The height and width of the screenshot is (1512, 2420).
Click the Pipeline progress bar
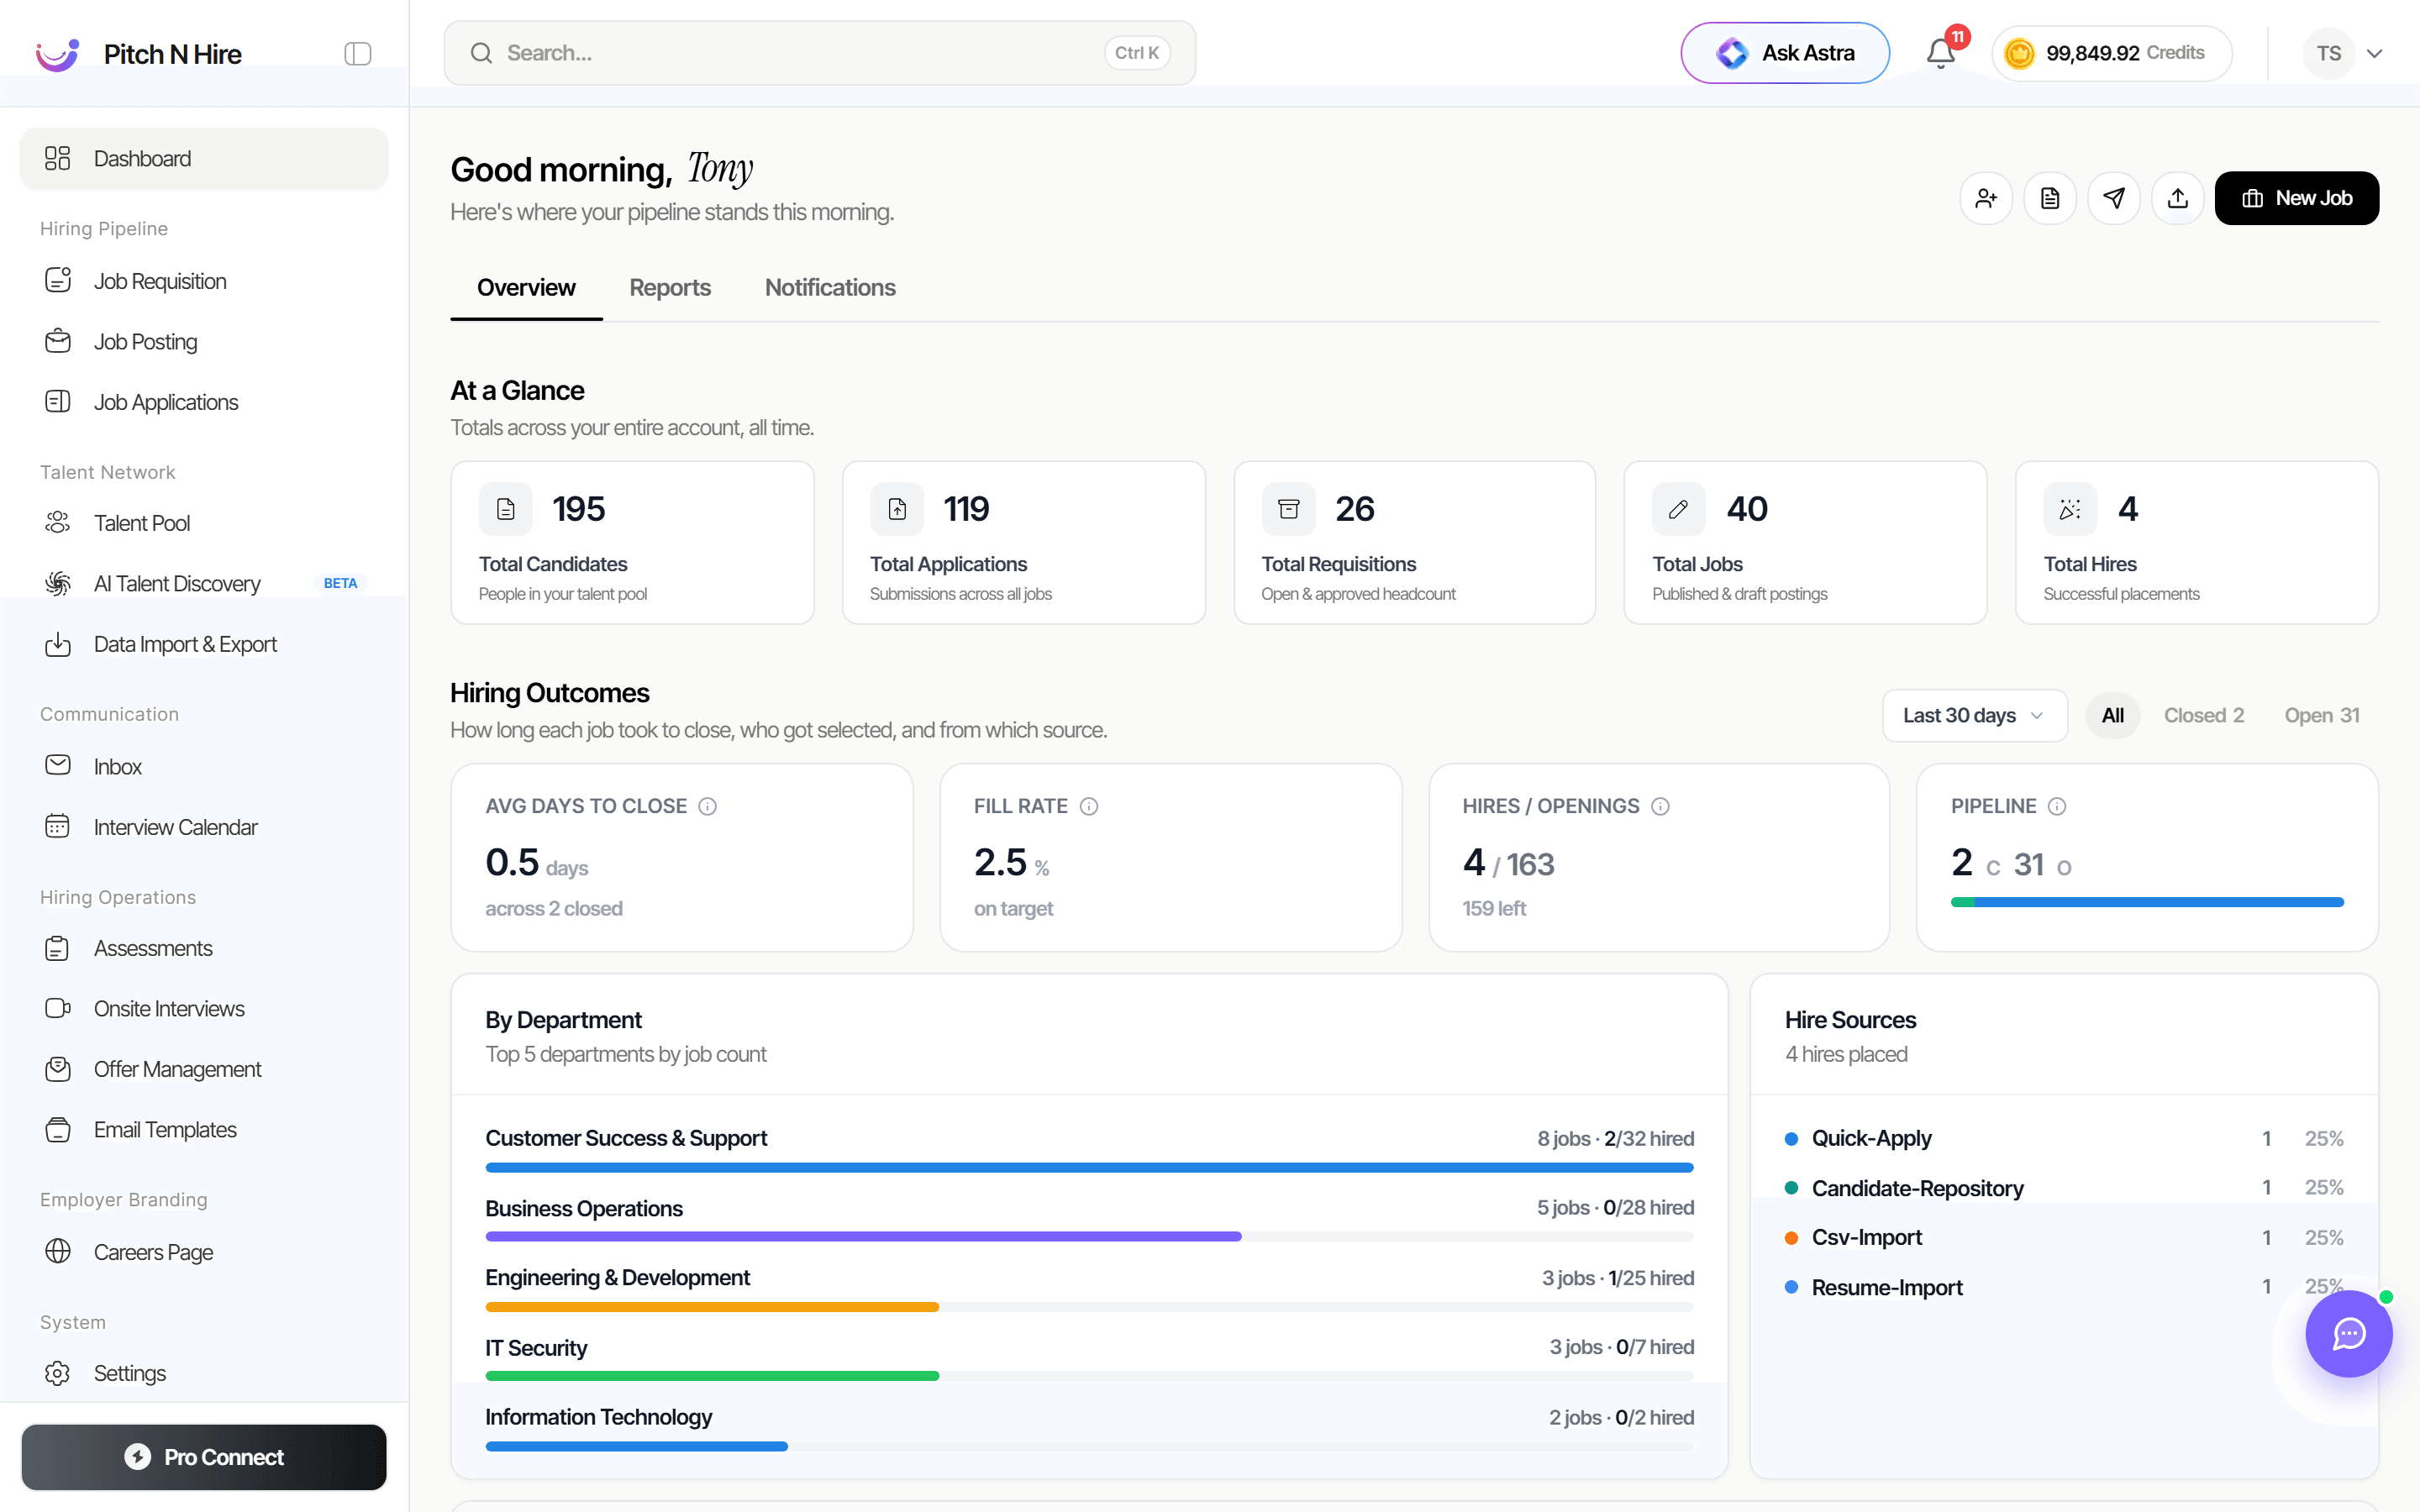pyautogui.click(x=2147, y=902)
